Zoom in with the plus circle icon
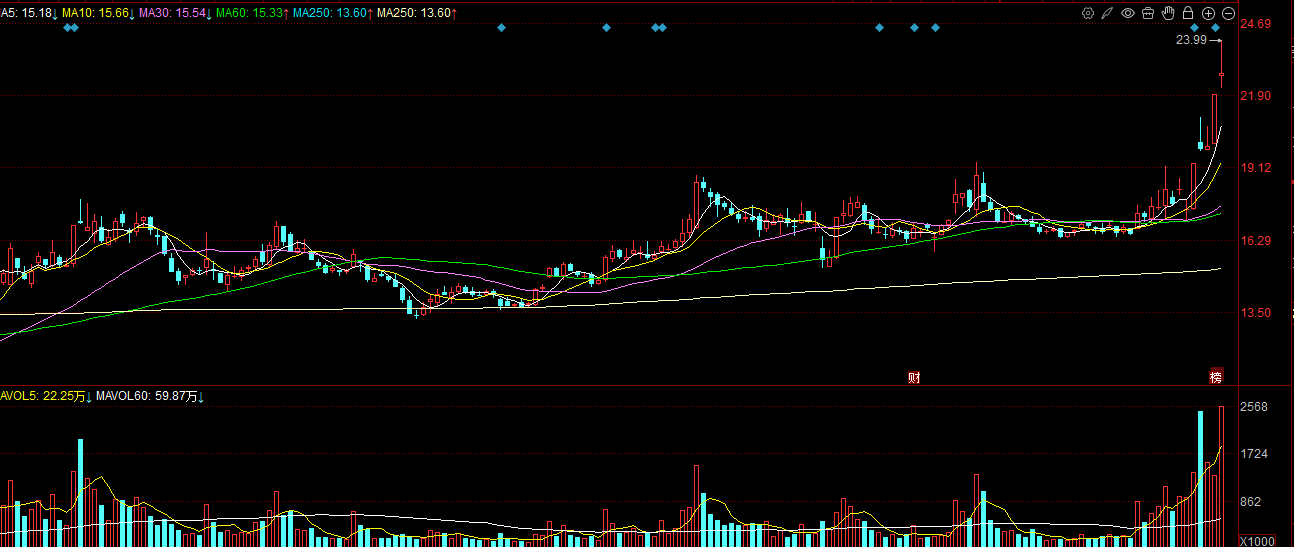 click(x=1208, y=13)
